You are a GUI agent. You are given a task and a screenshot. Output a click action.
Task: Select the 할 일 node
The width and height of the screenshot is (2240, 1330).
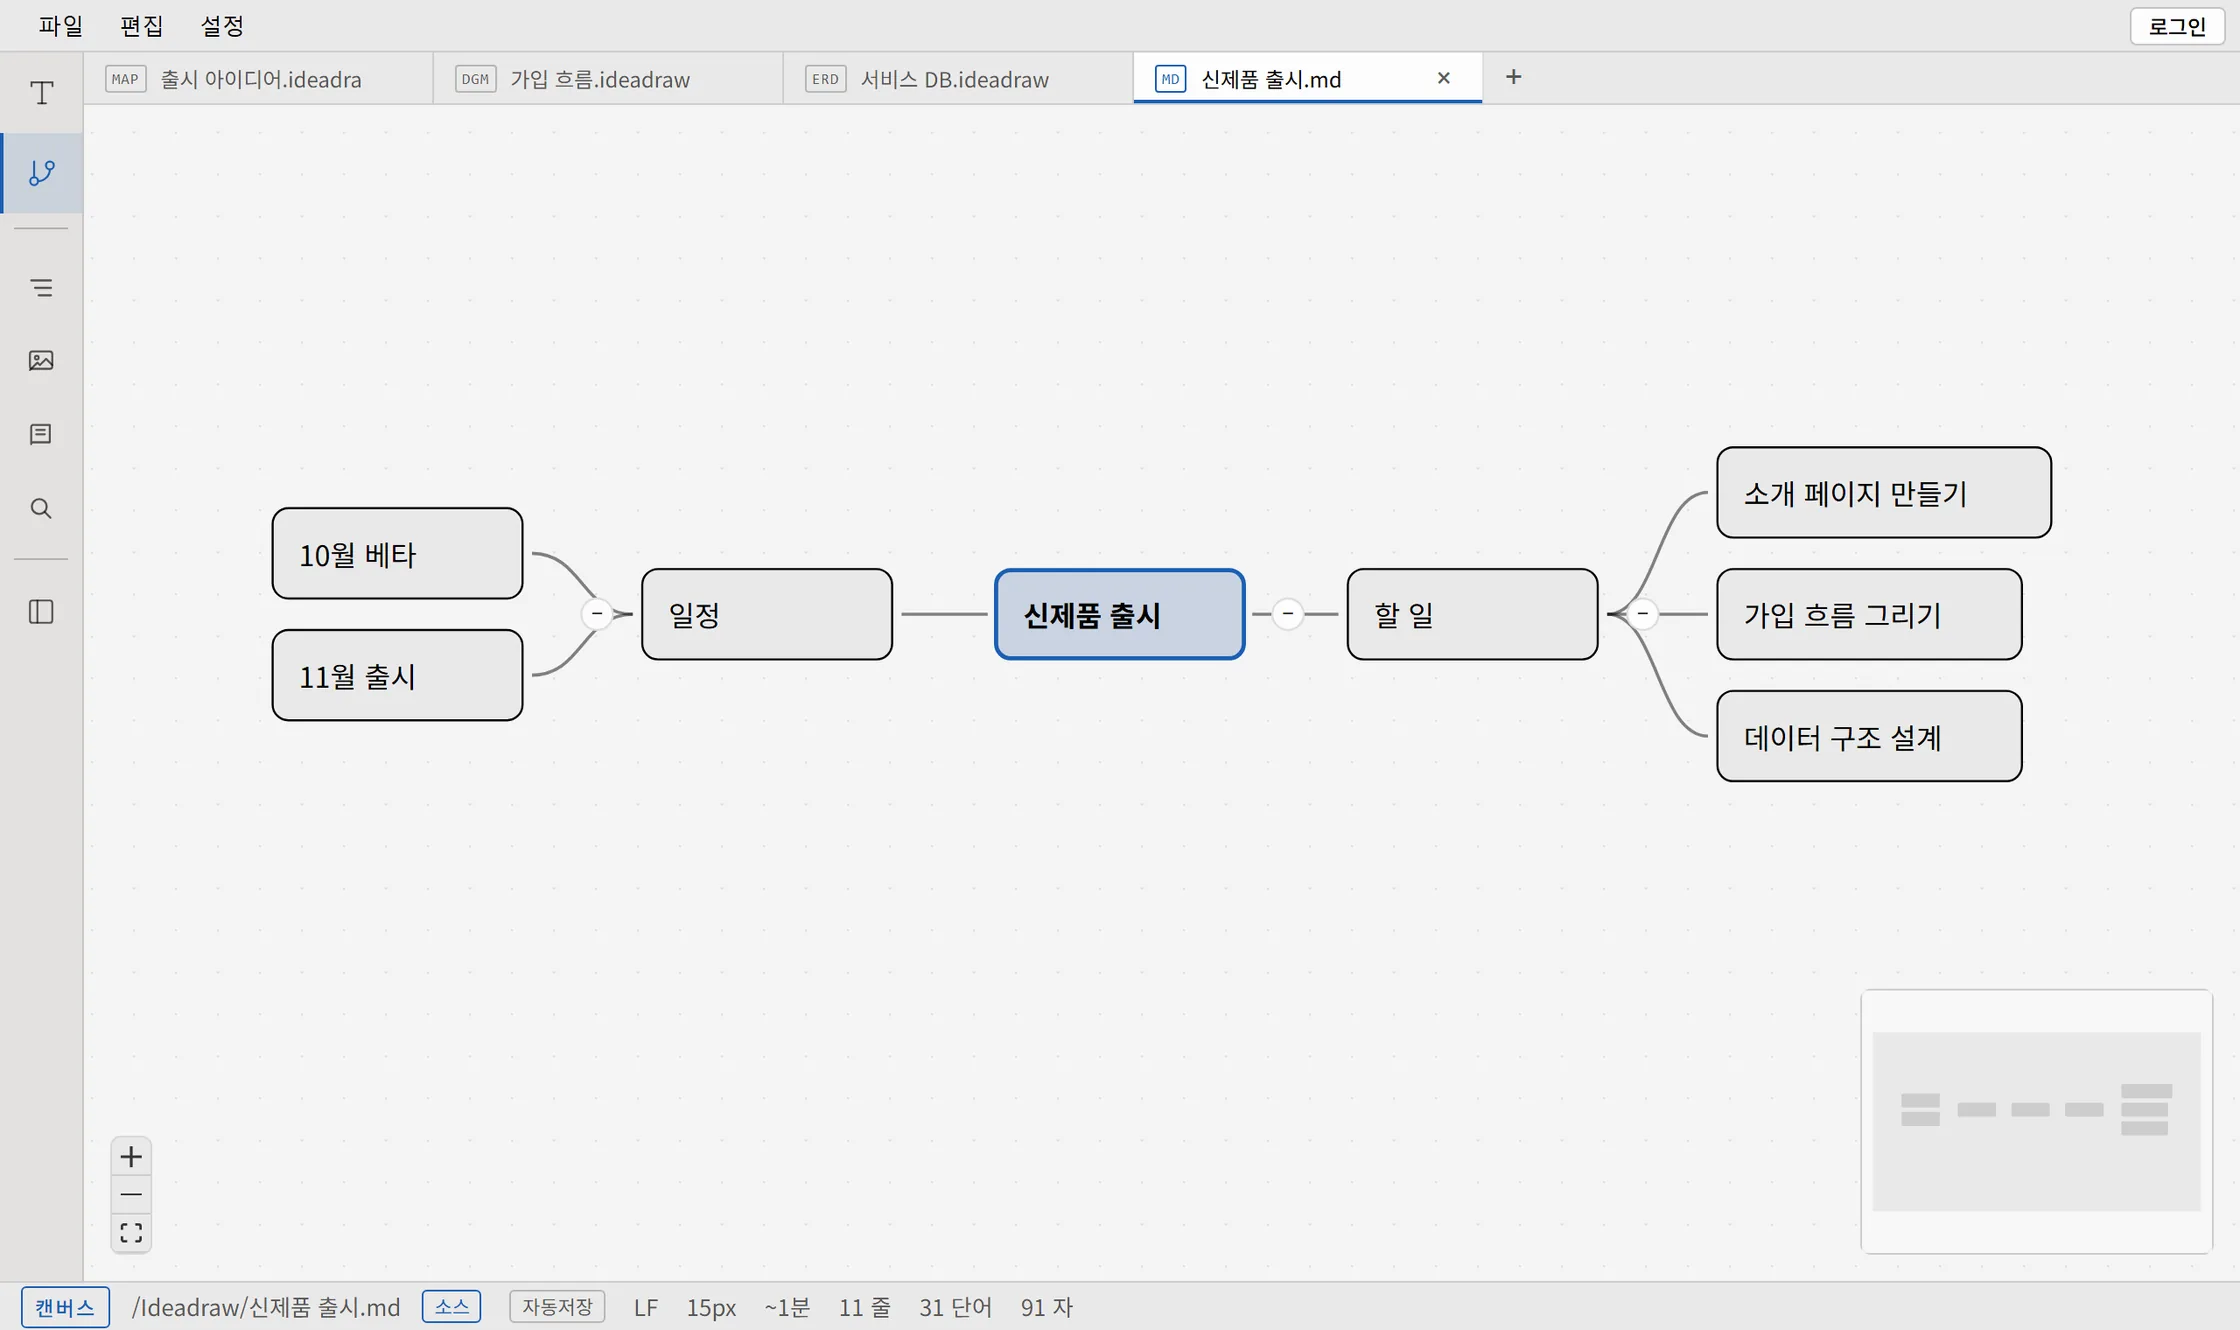[x=1472, y=614]
